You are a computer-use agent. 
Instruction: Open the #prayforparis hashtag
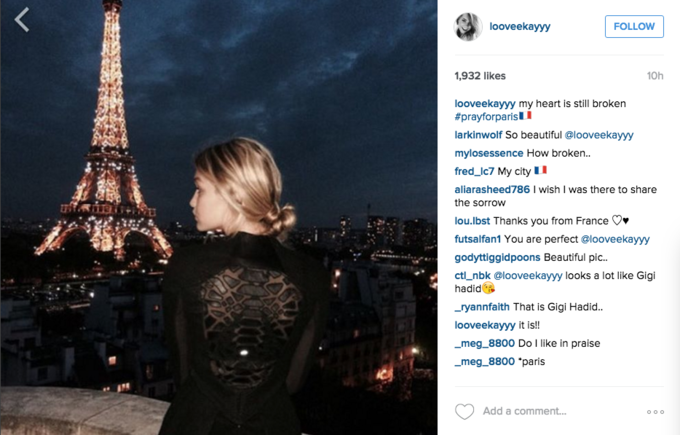486,117
